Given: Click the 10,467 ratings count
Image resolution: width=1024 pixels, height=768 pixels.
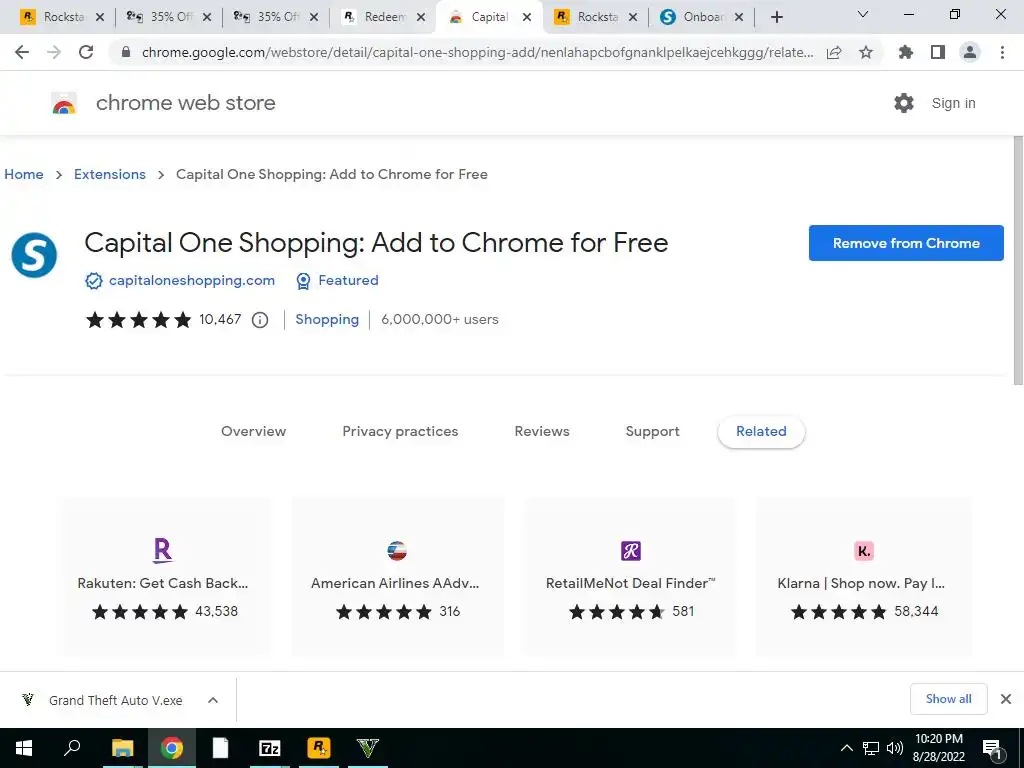Looking at the screenshot, I should [x=220, y=319].
